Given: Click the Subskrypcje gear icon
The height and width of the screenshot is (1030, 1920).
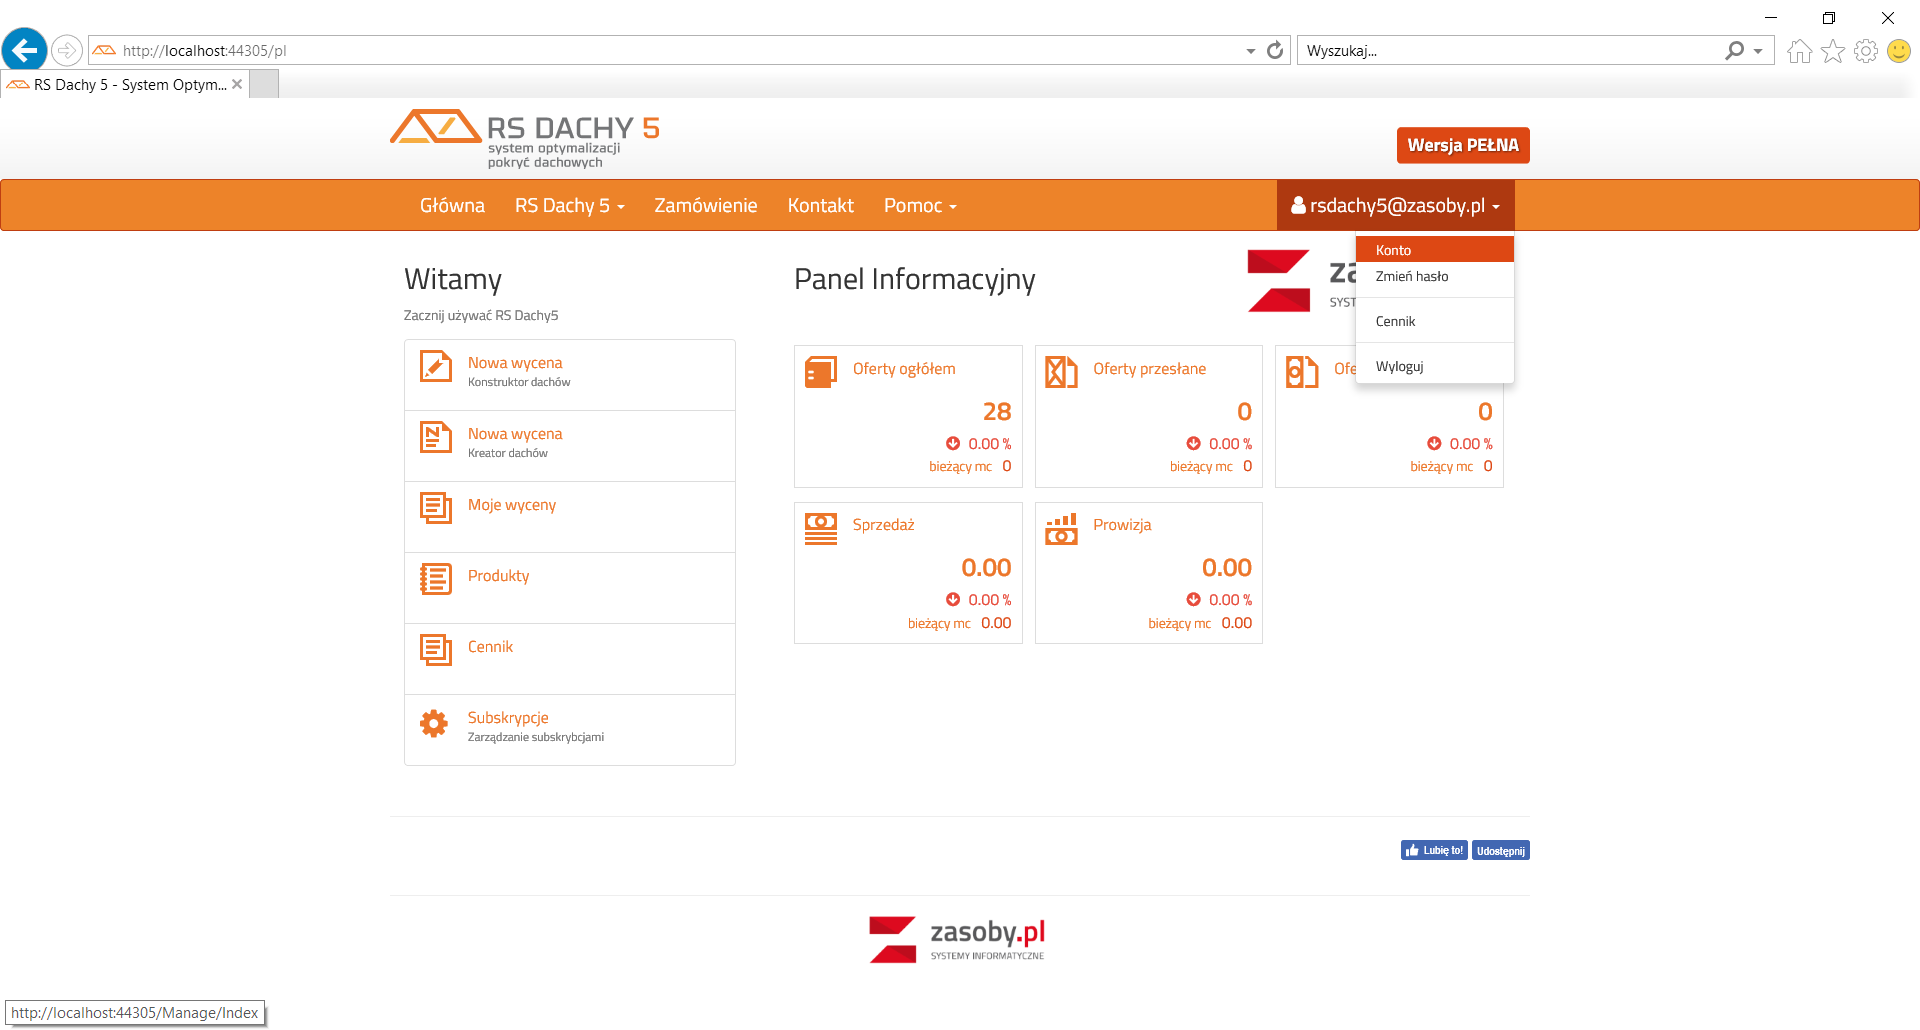Looking at the screenshot, I should (x=434, y=723).
